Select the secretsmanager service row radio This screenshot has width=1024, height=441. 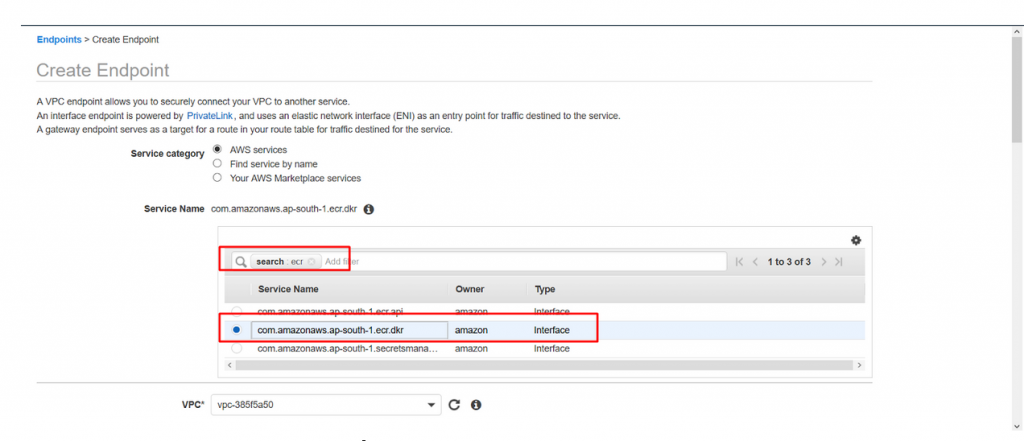(236, 349)
